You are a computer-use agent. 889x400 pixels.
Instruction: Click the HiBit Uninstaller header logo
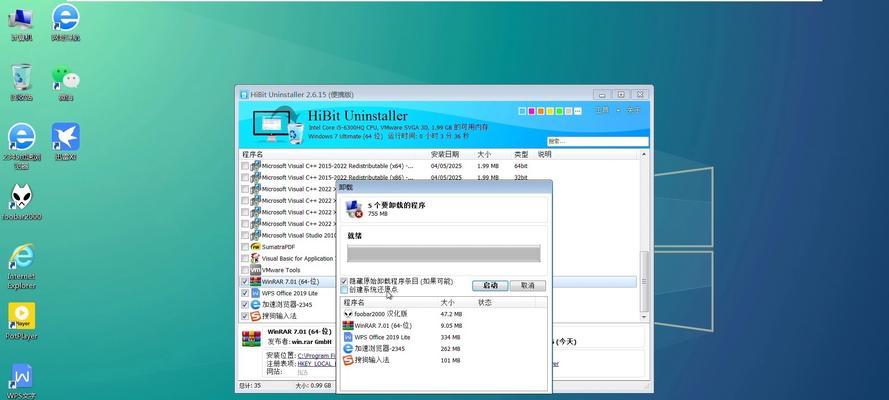point(278,125)
